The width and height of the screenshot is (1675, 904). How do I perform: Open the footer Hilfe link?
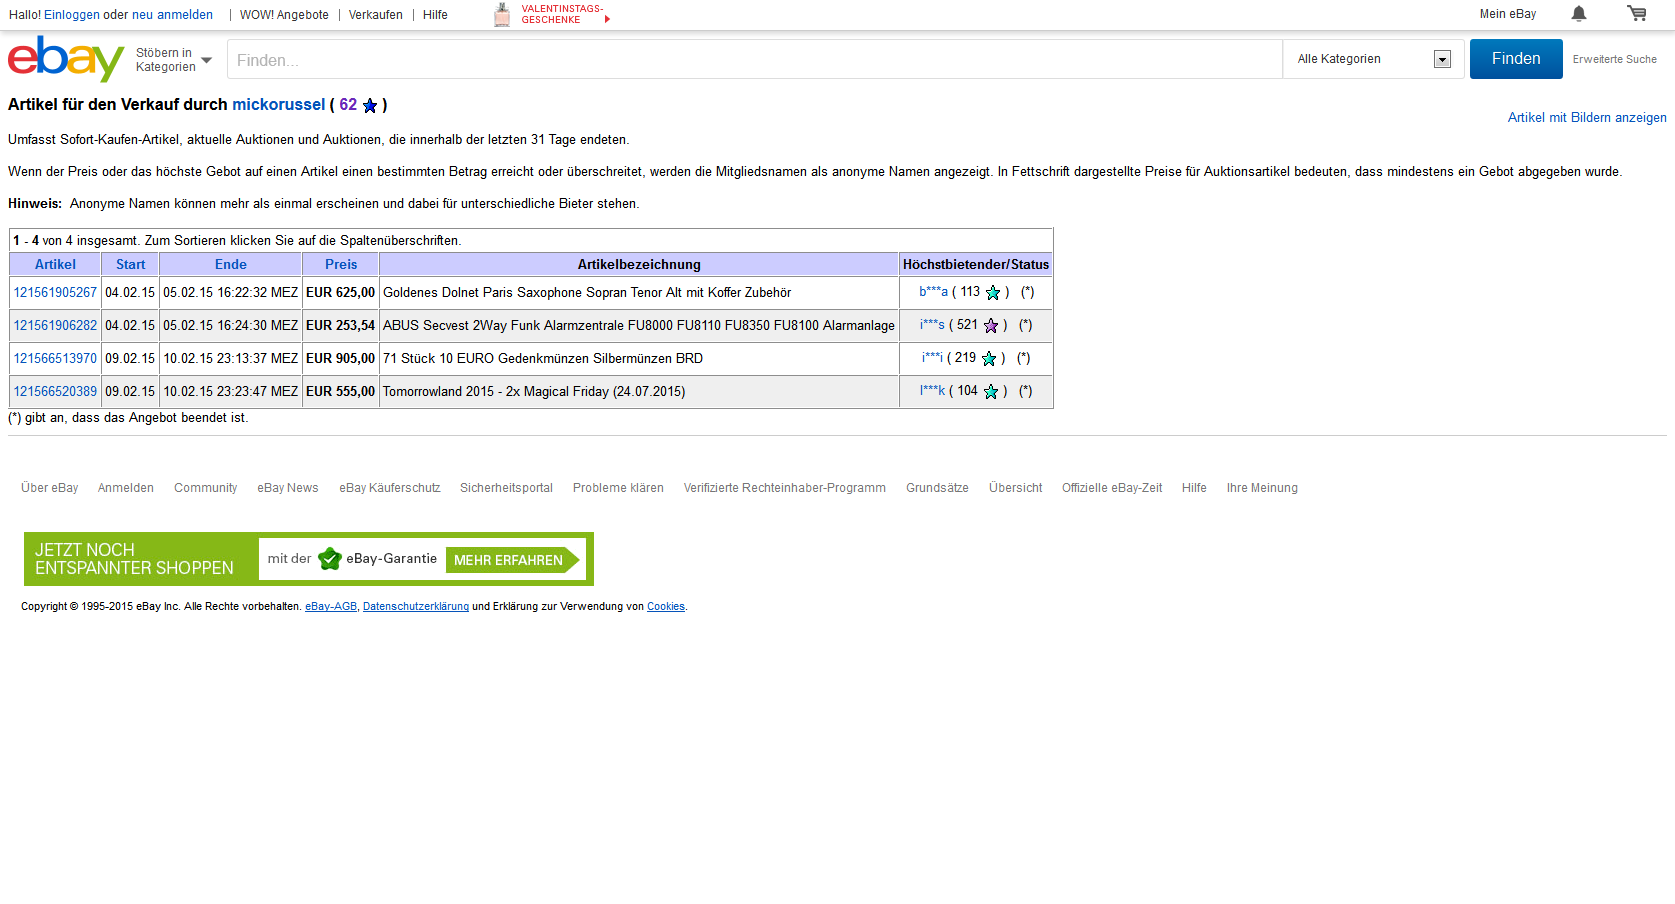click(1194, 488)
